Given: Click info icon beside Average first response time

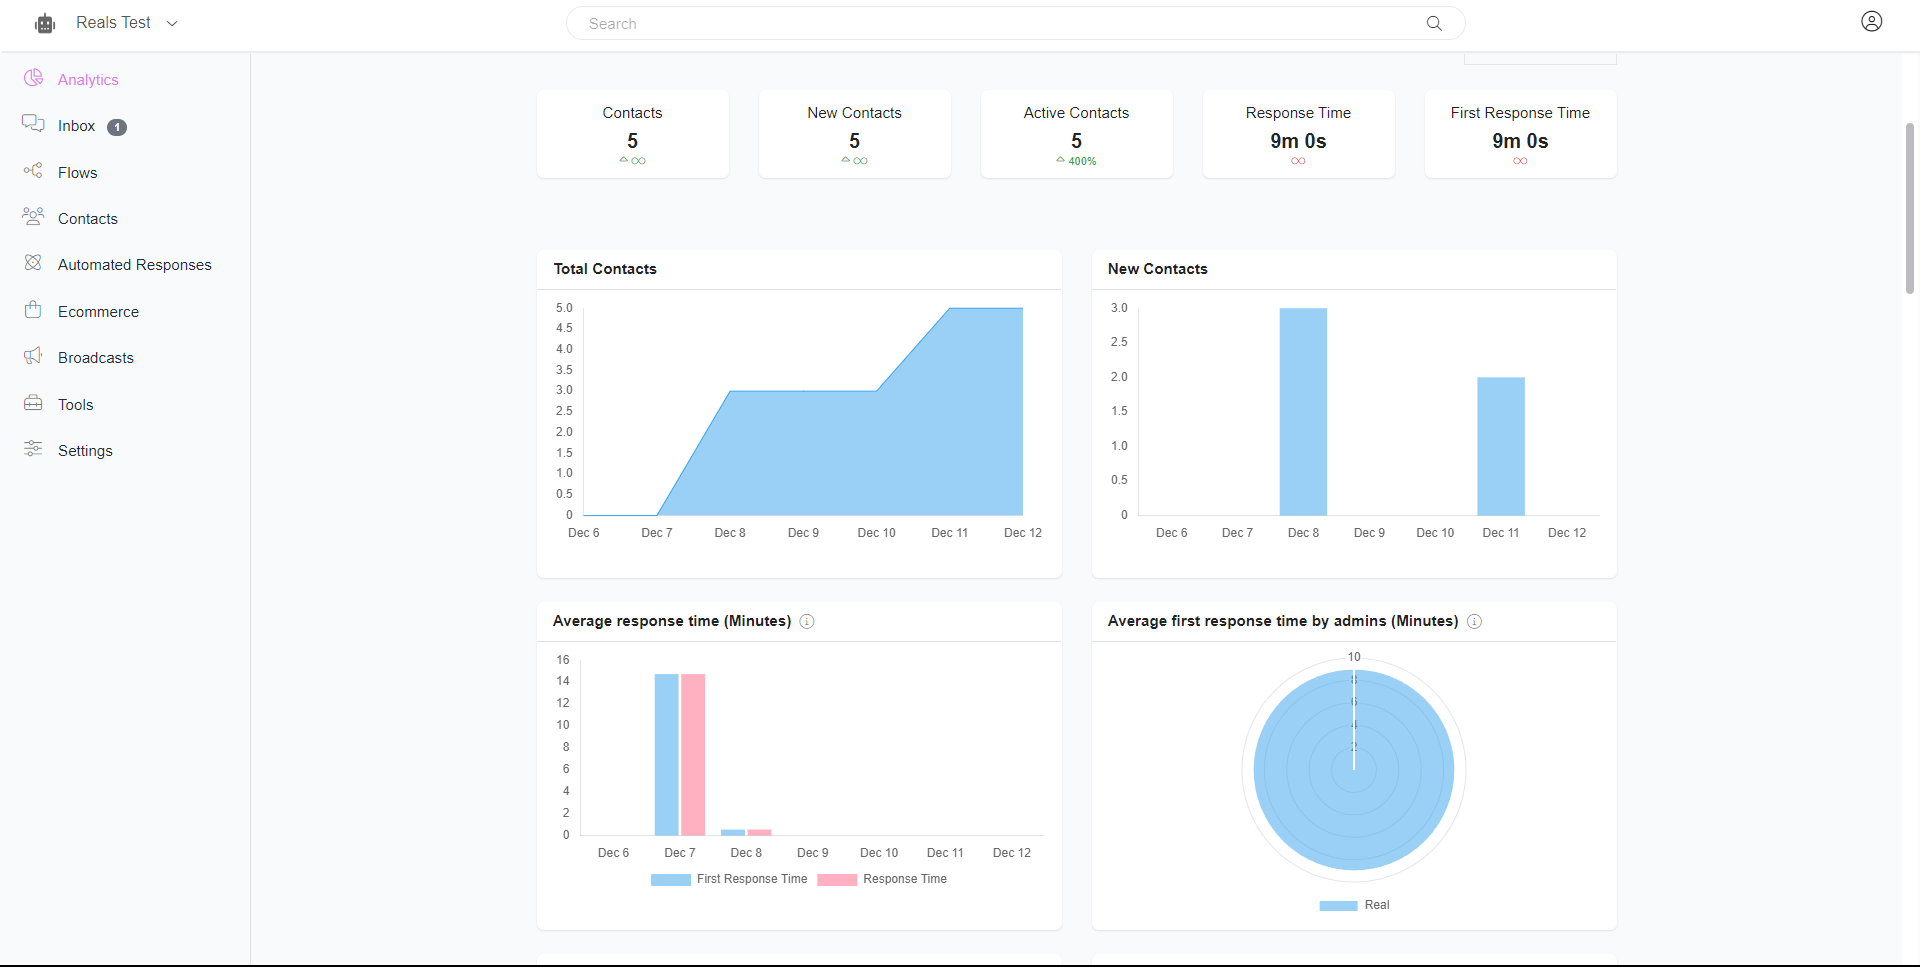Looking at the screenshot, I should [x=1474, y=621].
